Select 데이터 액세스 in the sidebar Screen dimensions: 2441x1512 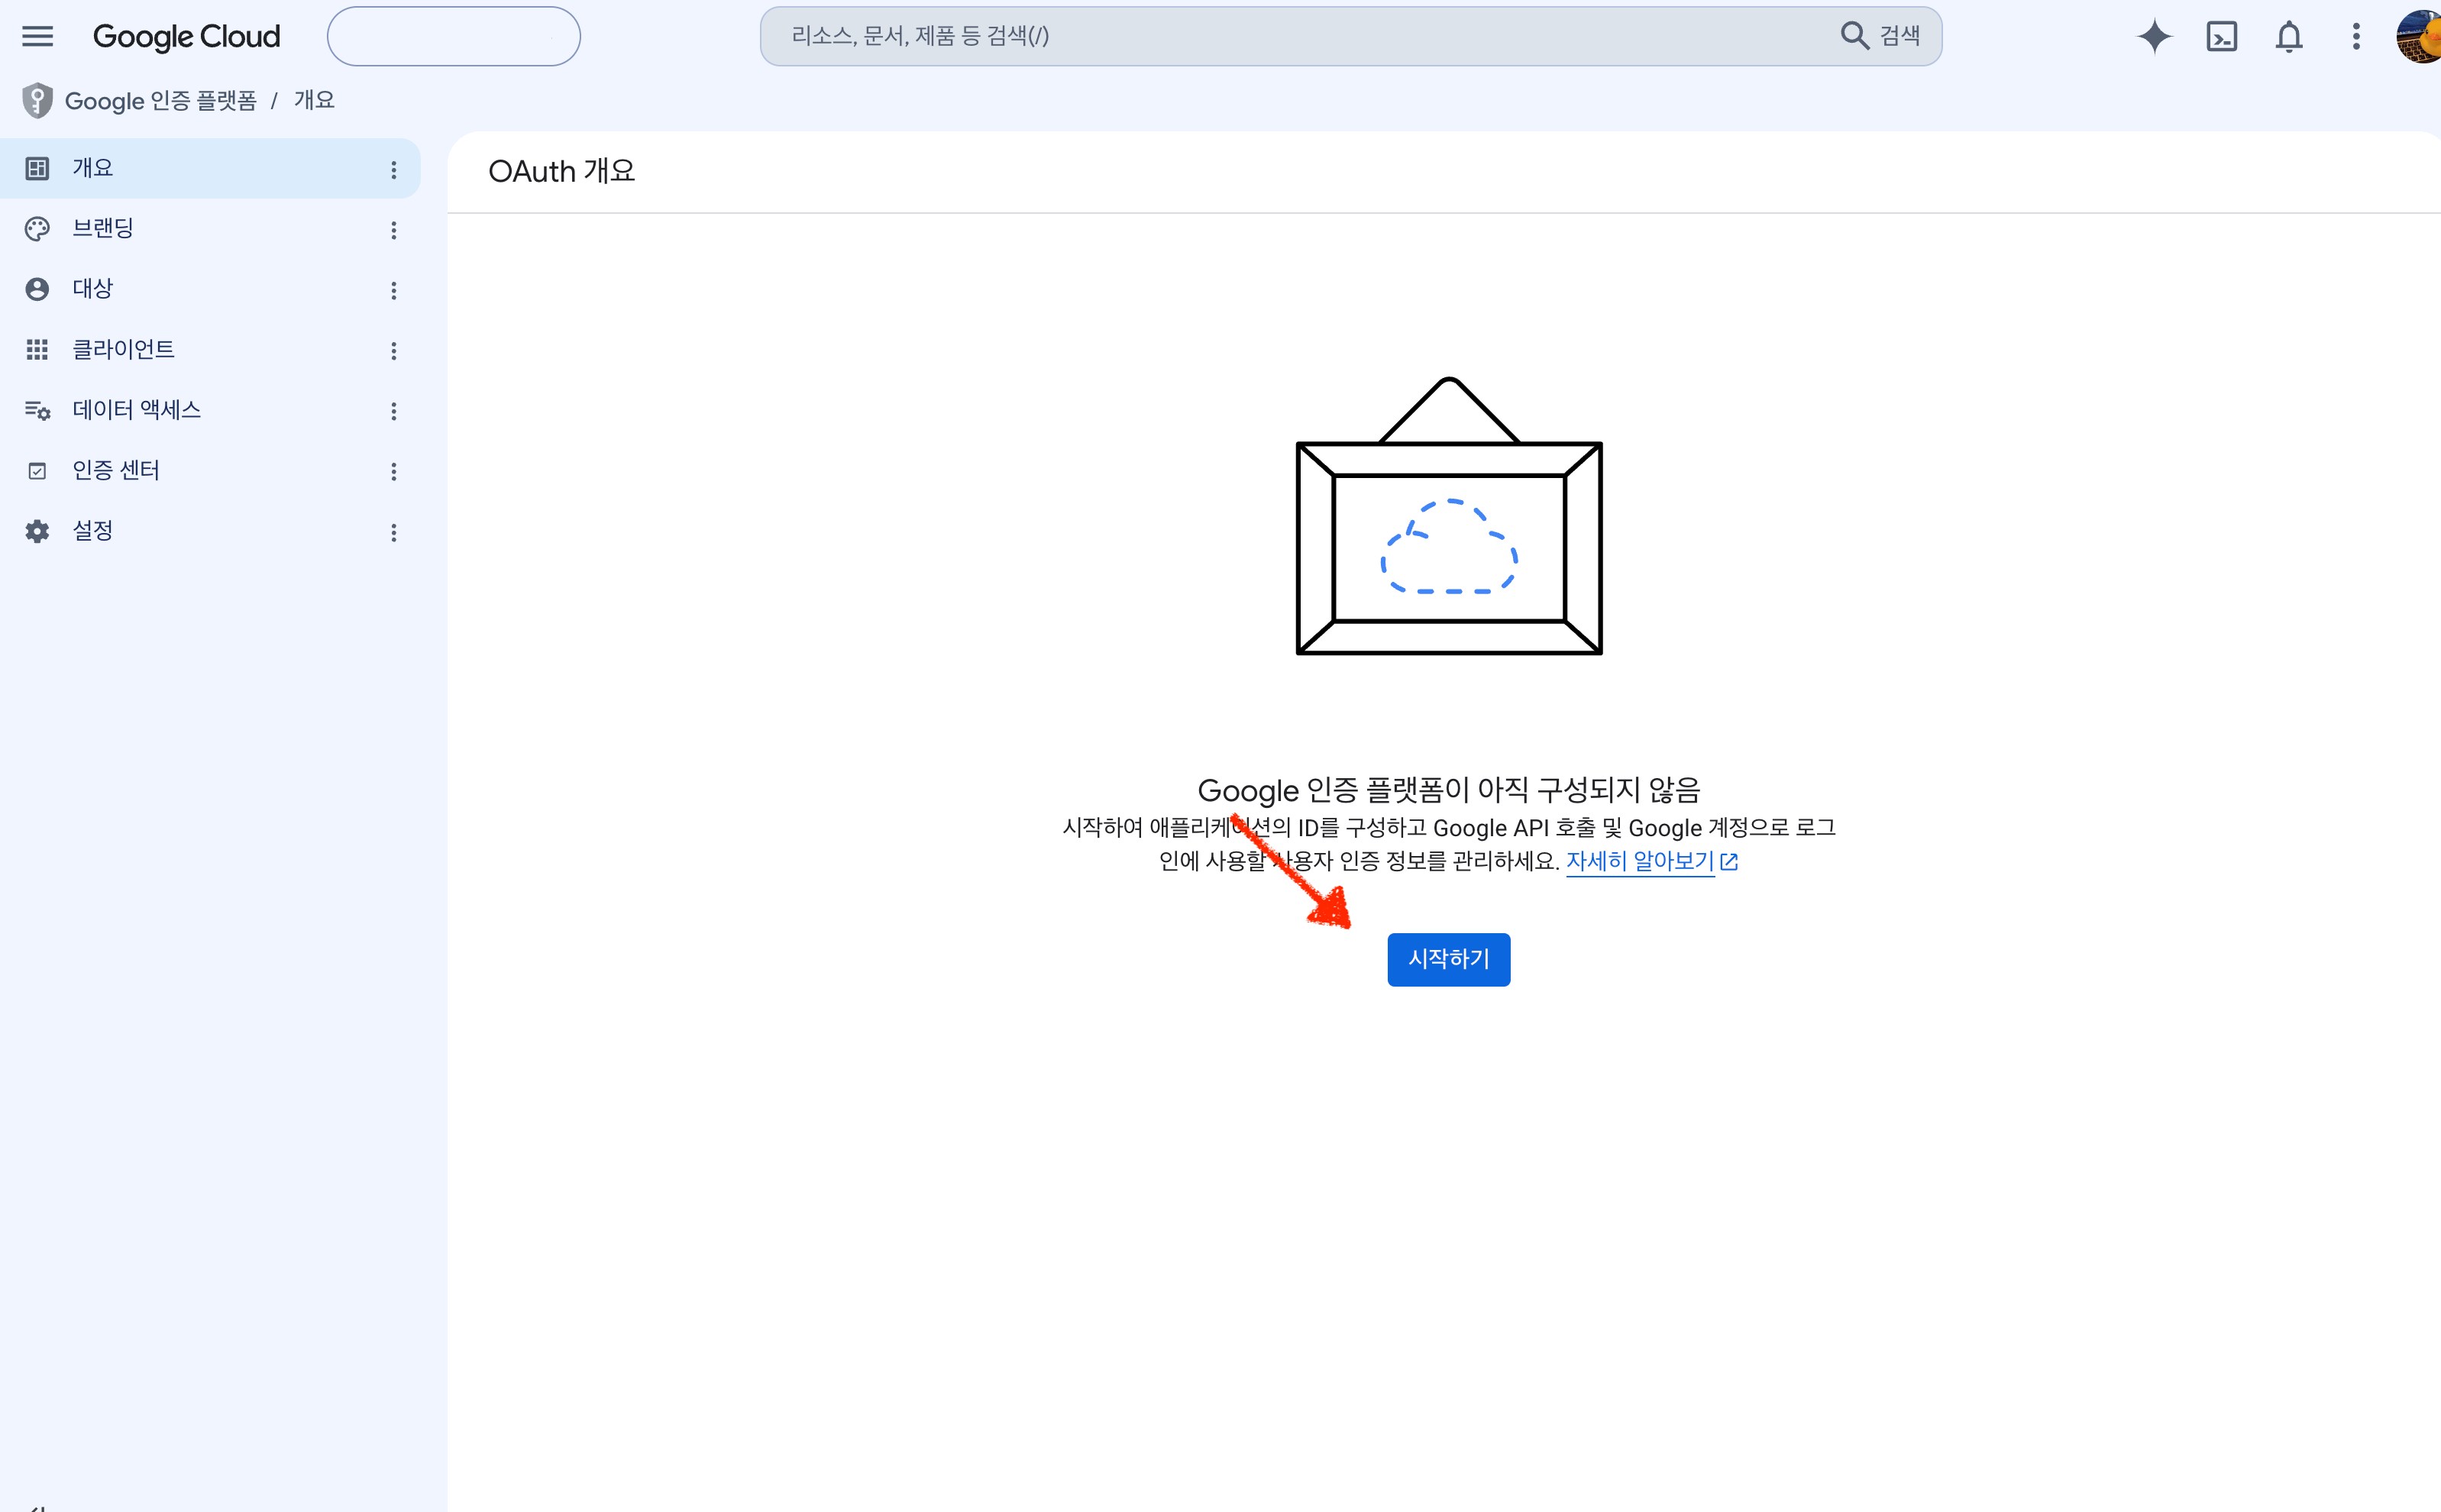pyautogui.click(x=210, y=410)
